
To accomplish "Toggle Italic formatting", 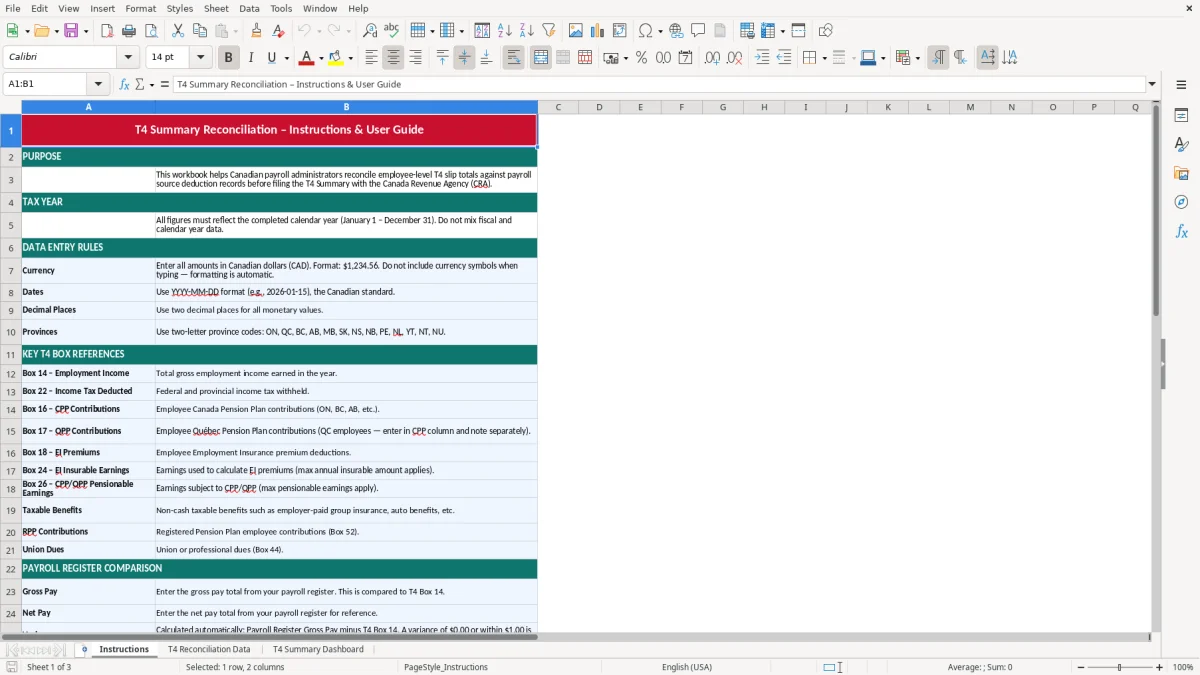I will [251, 58].
